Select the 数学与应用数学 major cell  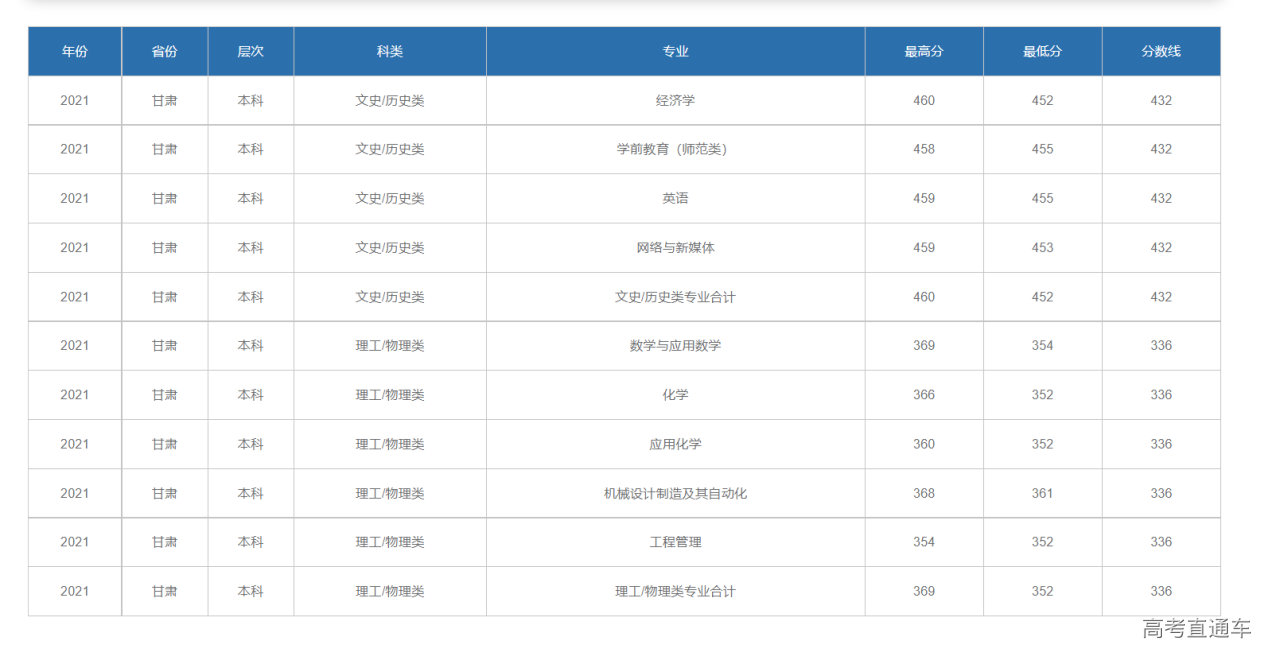pos(675,346)
